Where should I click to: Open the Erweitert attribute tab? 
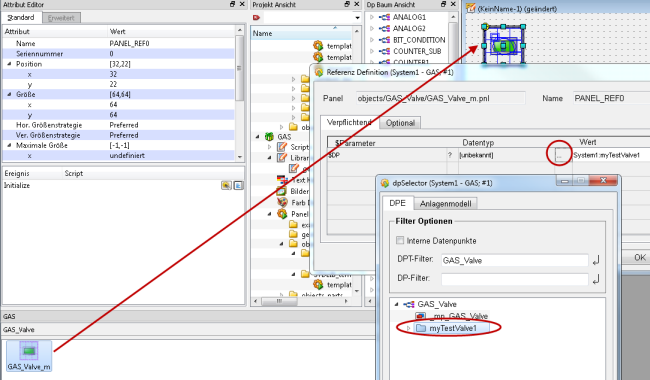[x=61, y=18]
